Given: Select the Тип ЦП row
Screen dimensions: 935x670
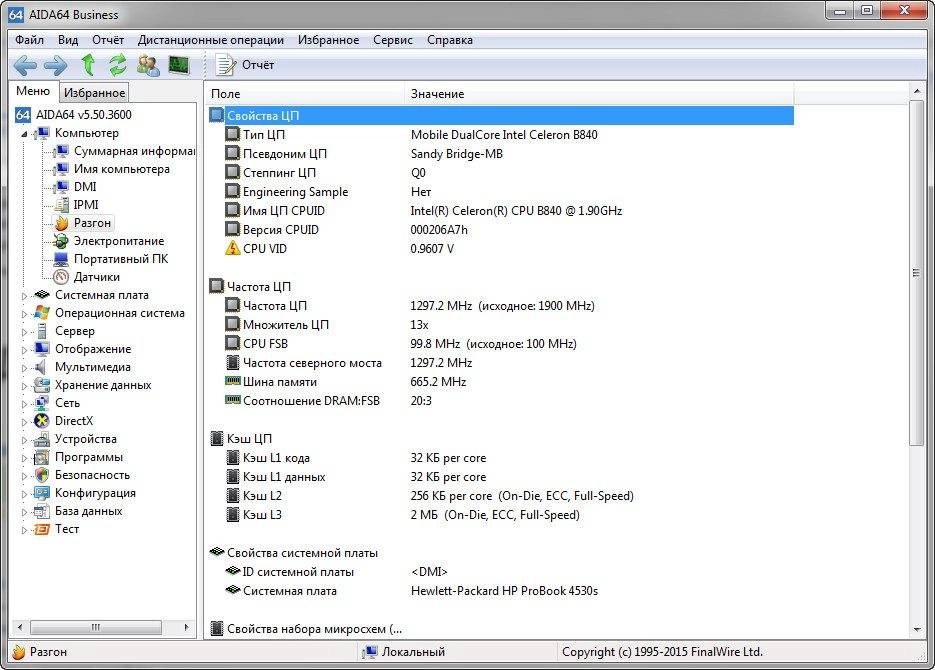Looking at the screenshot, I should (x=501, y=135).
